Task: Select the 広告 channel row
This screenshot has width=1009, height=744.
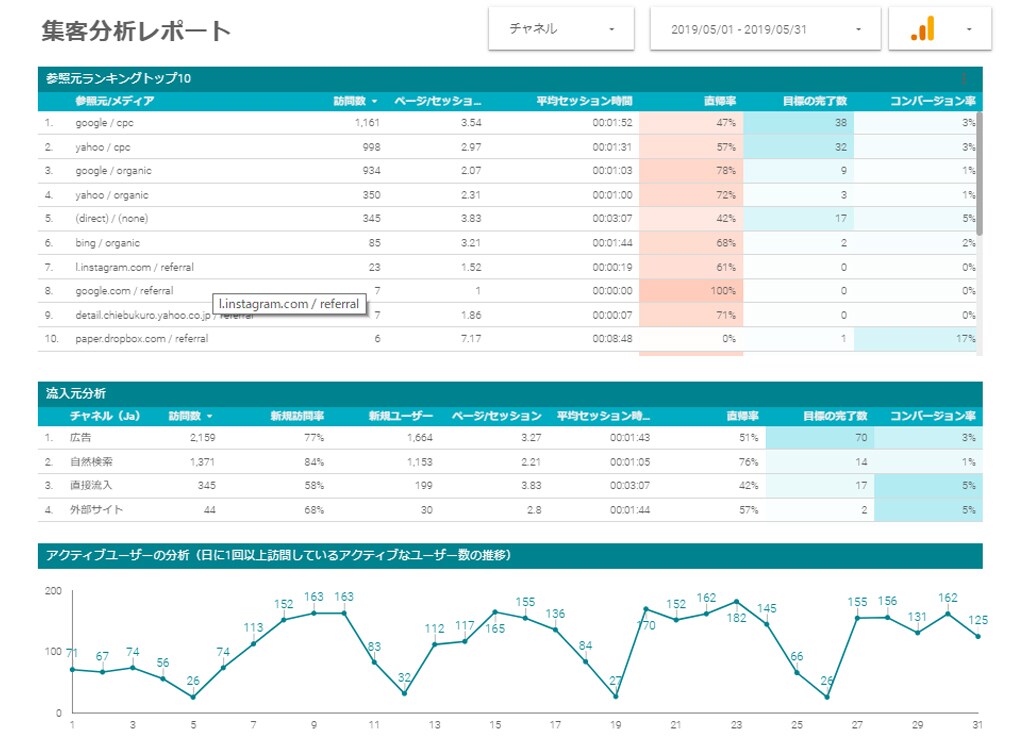Action: click(510, 438)
